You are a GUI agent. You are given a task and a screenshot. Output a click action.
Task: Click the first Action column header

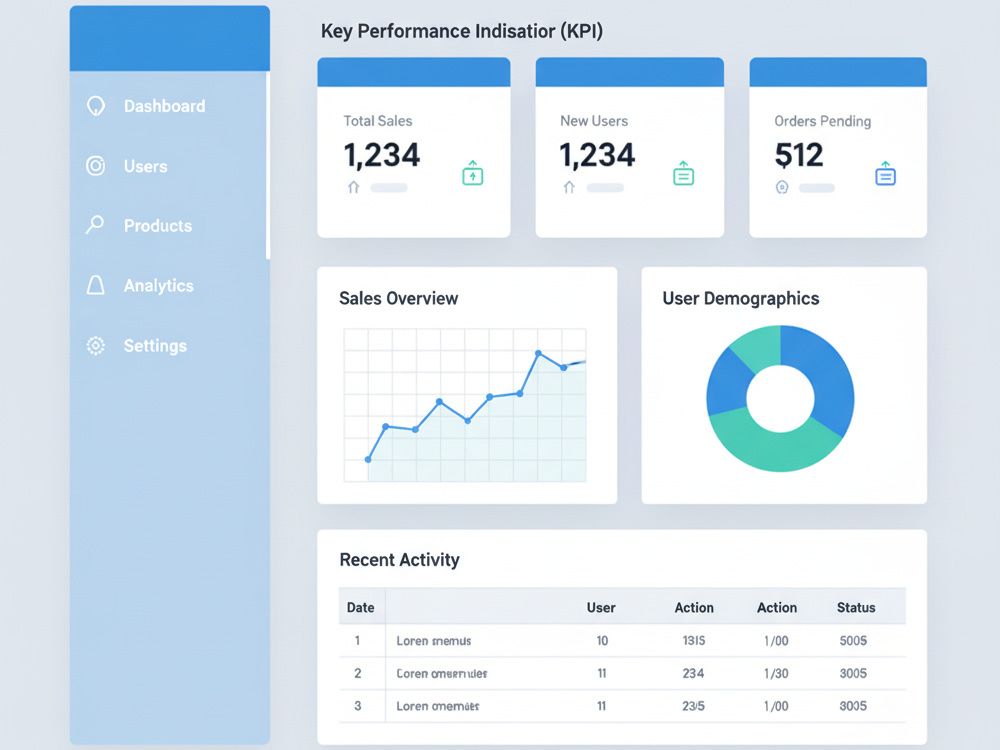pos(694,608)
